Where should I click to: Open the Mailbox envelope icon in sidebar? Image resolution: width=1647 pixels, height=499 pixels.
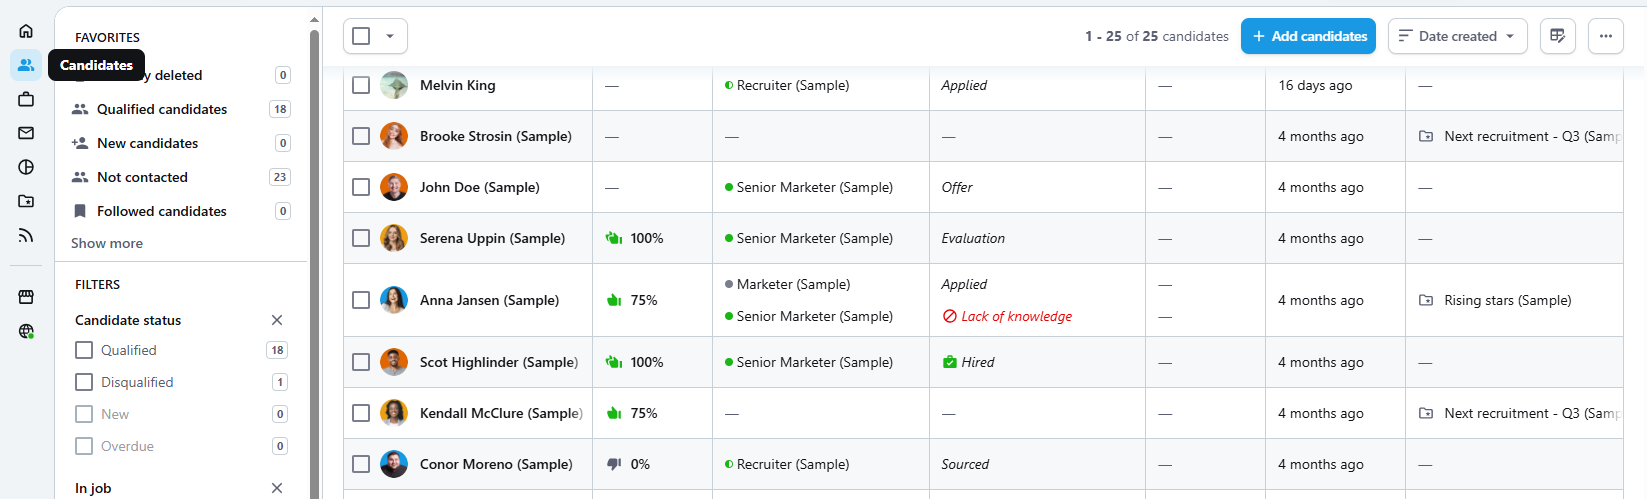[26, 133]
